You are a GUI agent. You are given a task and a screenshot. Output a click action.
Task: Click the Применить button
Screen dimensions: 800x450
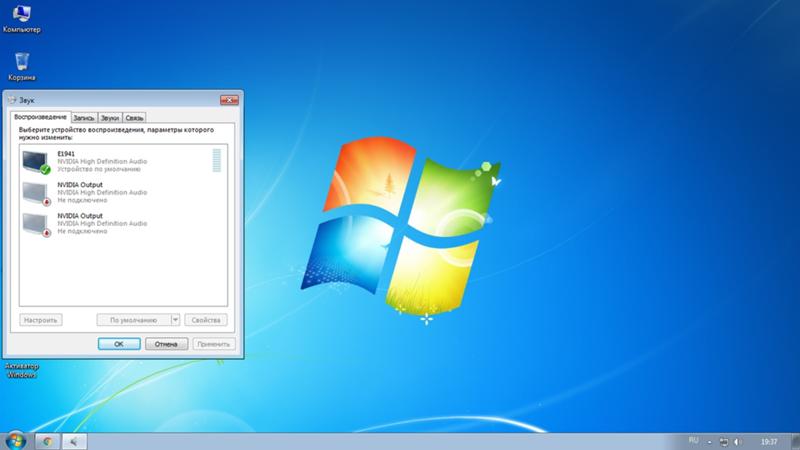(x=214, y=344)
